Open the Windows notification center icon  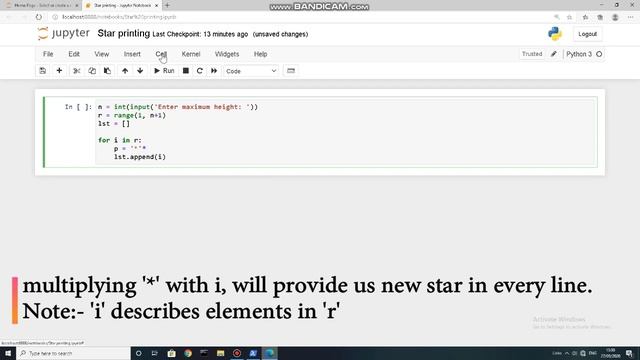pyautogui.click(x=629, y=353)
